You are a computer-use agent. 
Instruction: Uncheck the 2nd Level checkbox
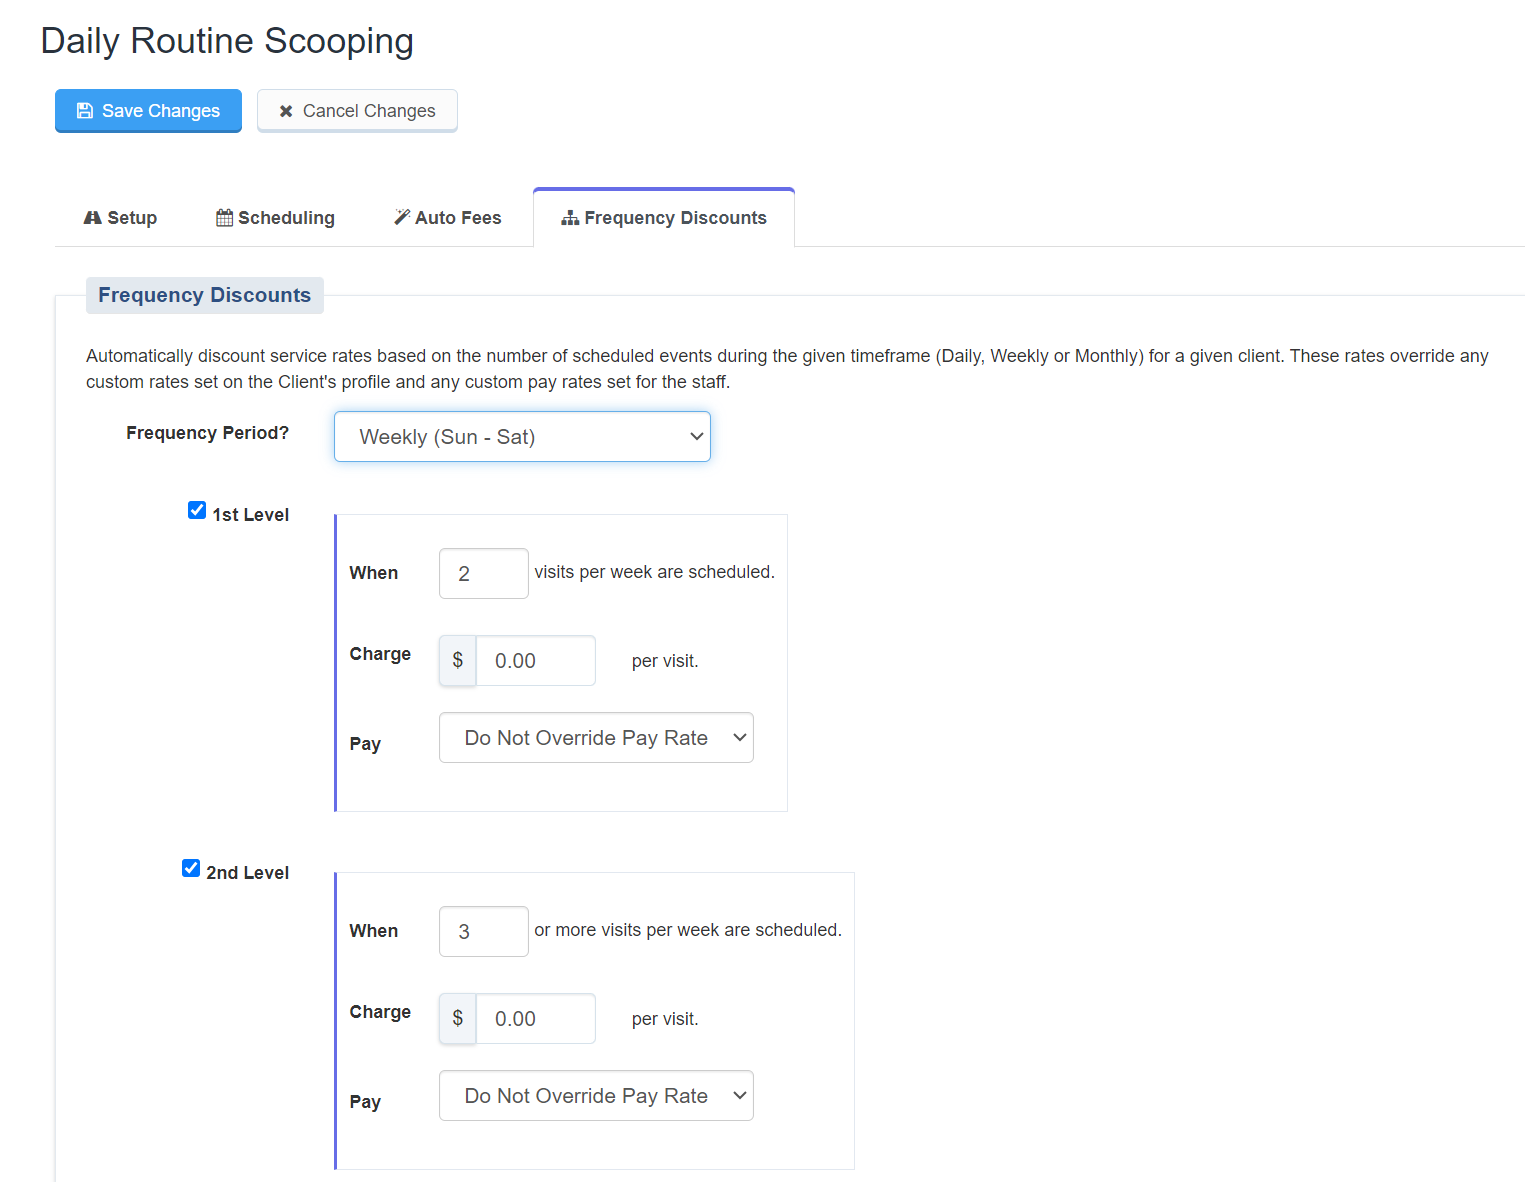(191, 868)
